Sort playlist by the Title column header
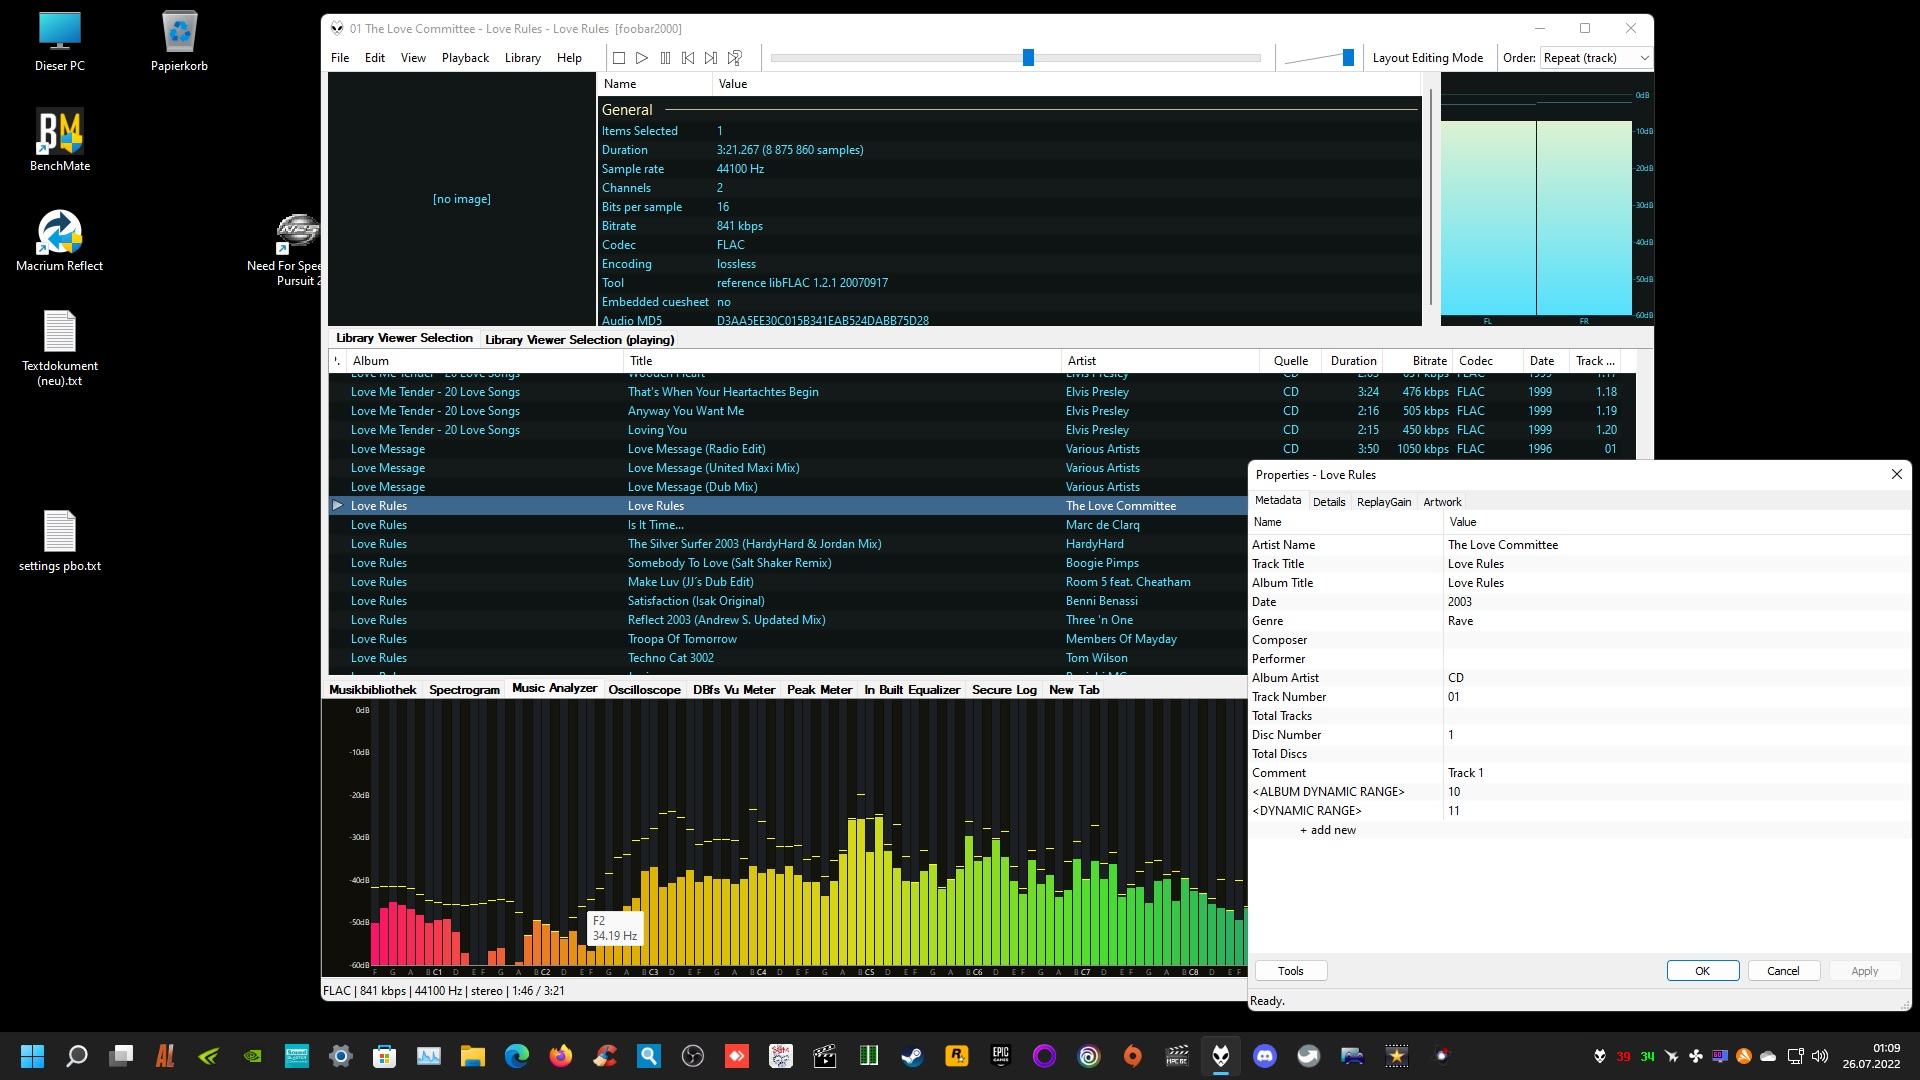Screen dimensions: 1920x1080 pos(842,361)
